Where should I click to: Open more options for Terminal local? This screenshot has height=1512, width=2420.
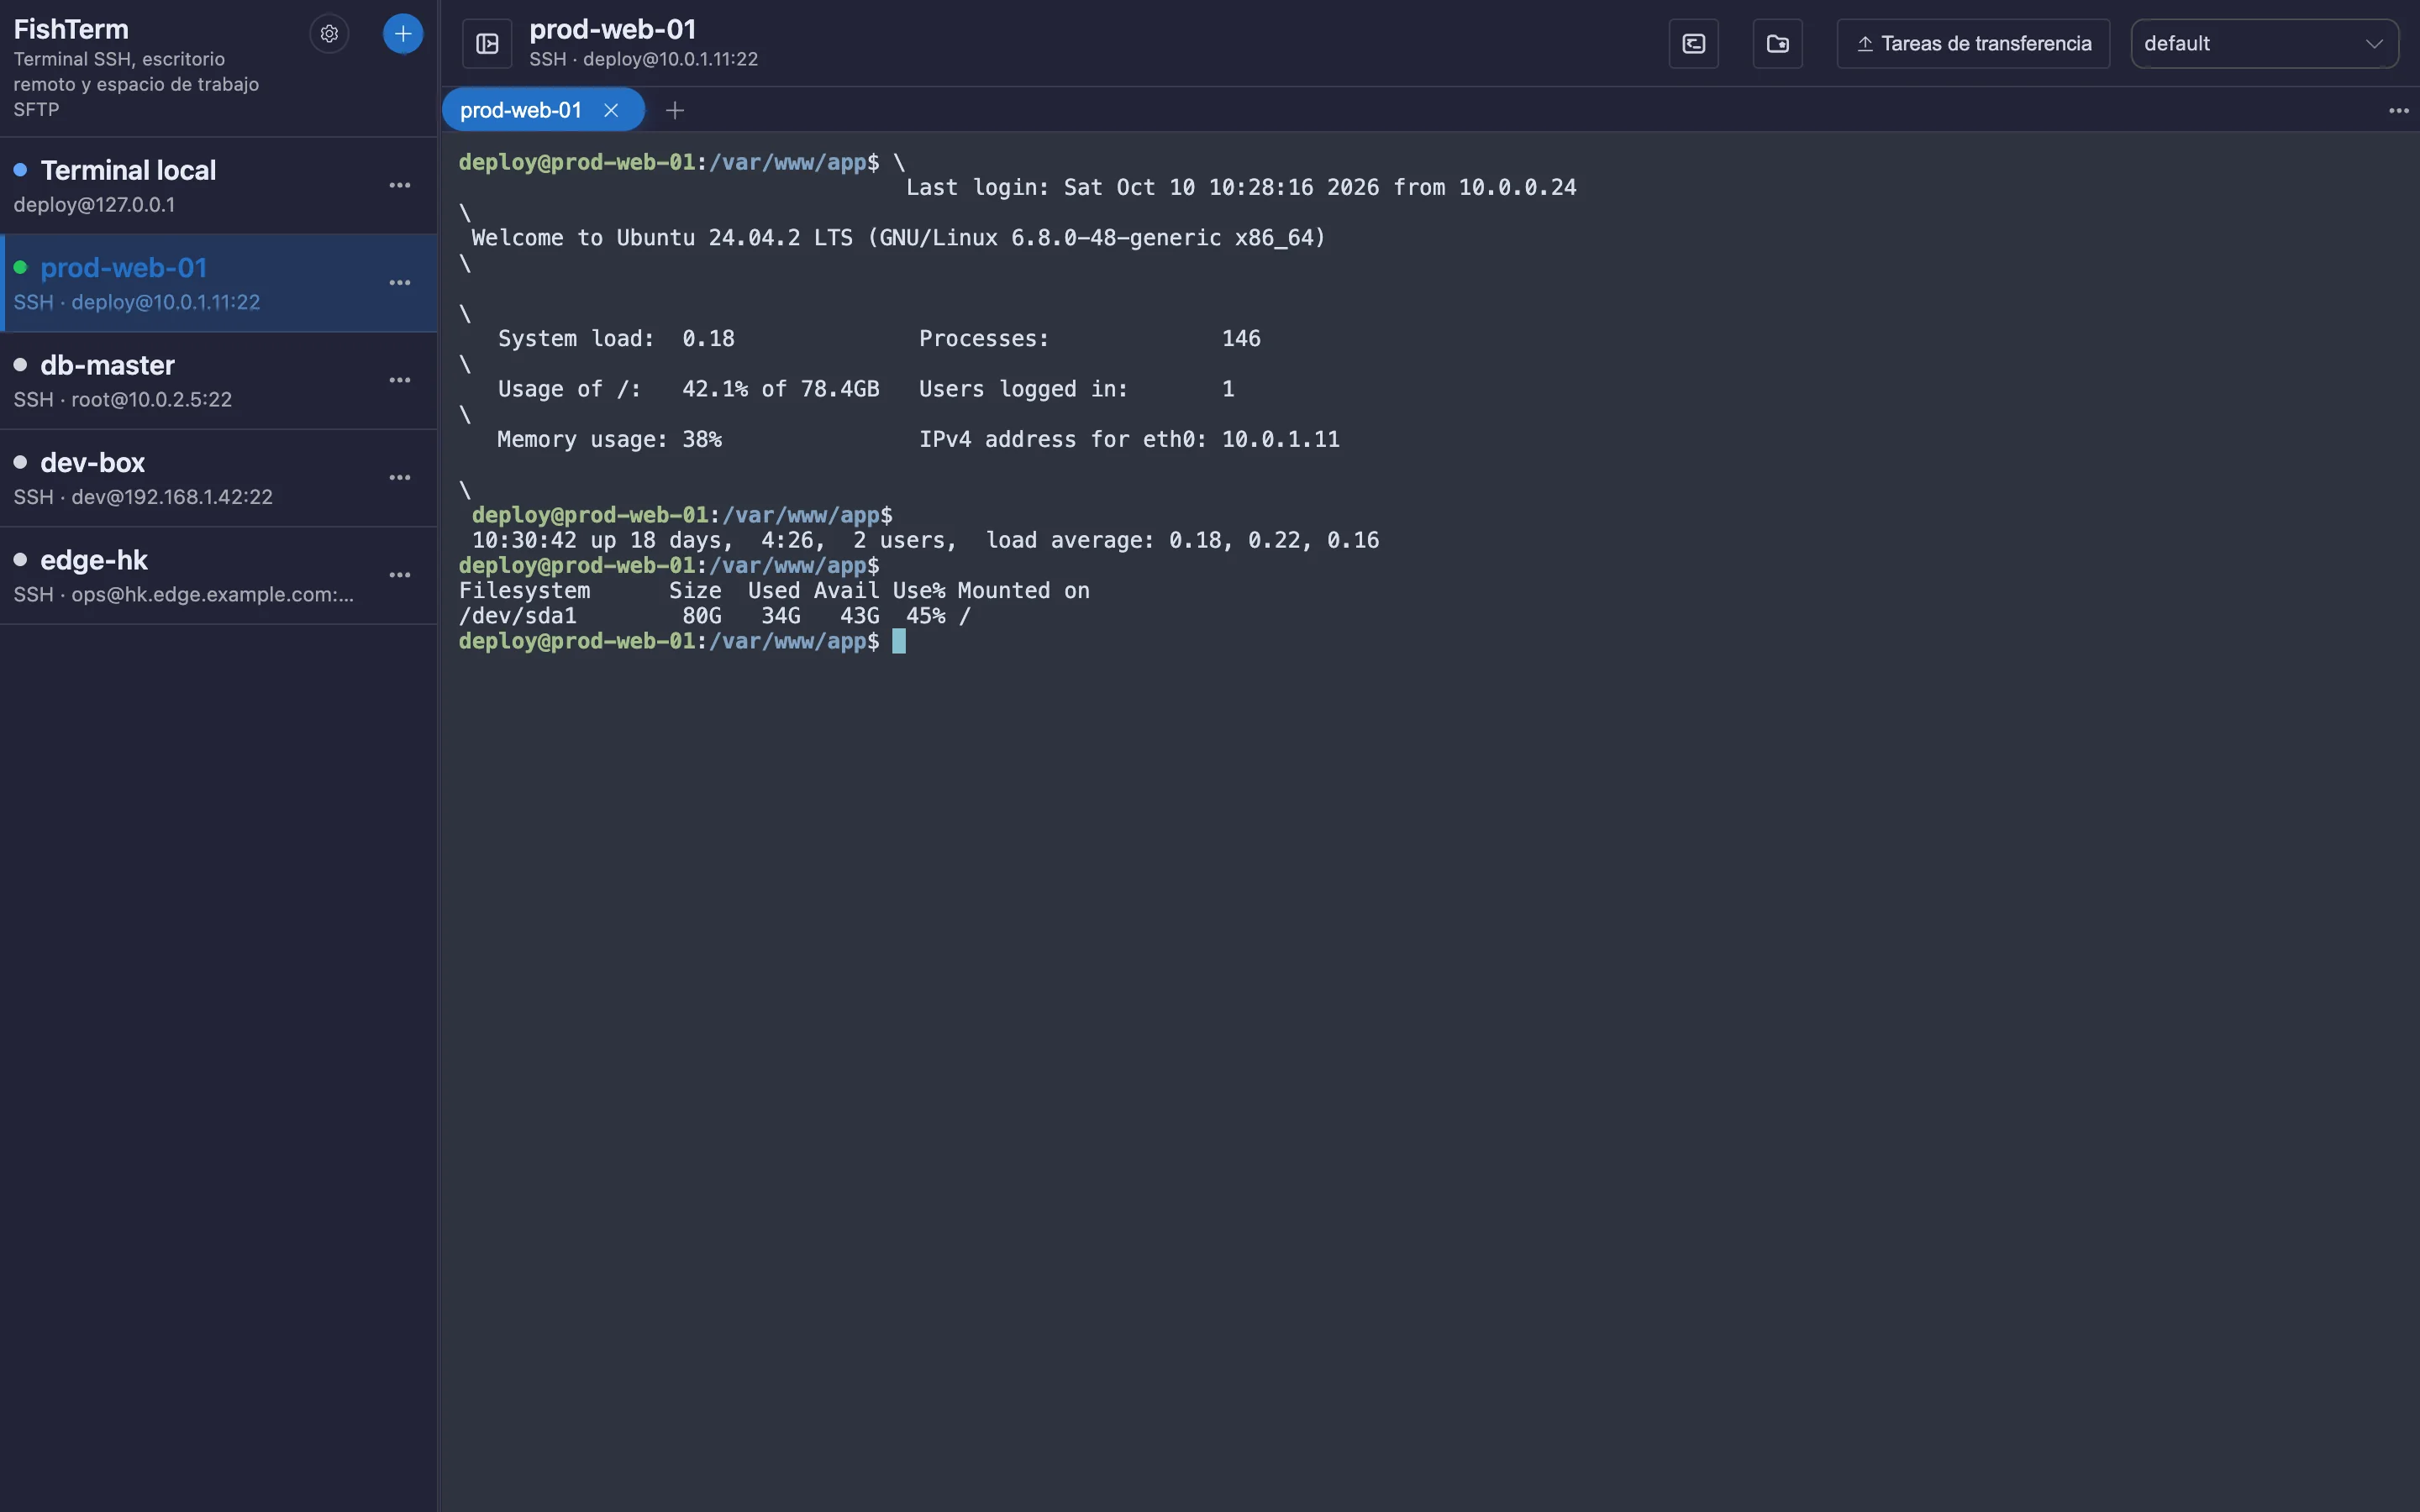tap(400, 186)
